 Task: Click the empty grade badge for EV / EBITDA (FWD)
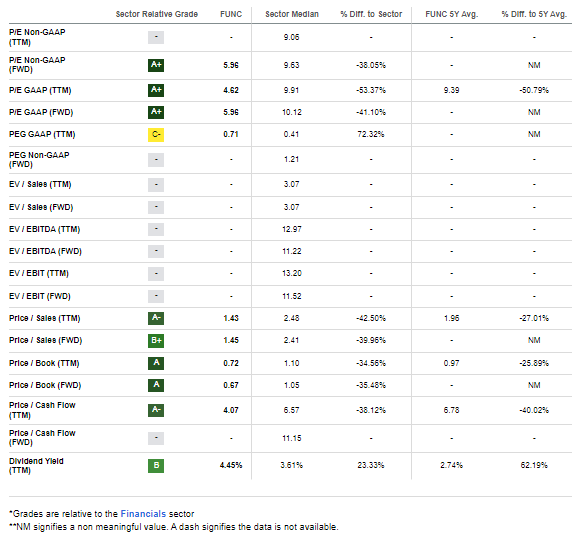click(x=156, y=252)
